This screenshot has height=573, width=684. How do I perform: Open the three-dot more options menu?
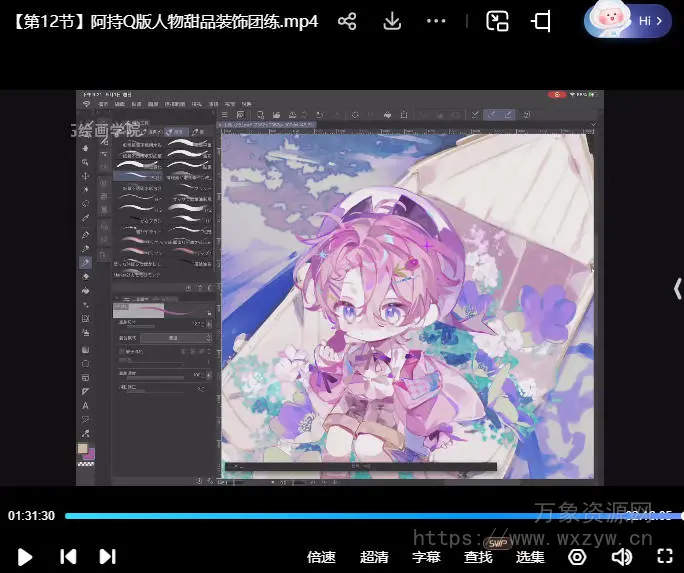[436, 21]
